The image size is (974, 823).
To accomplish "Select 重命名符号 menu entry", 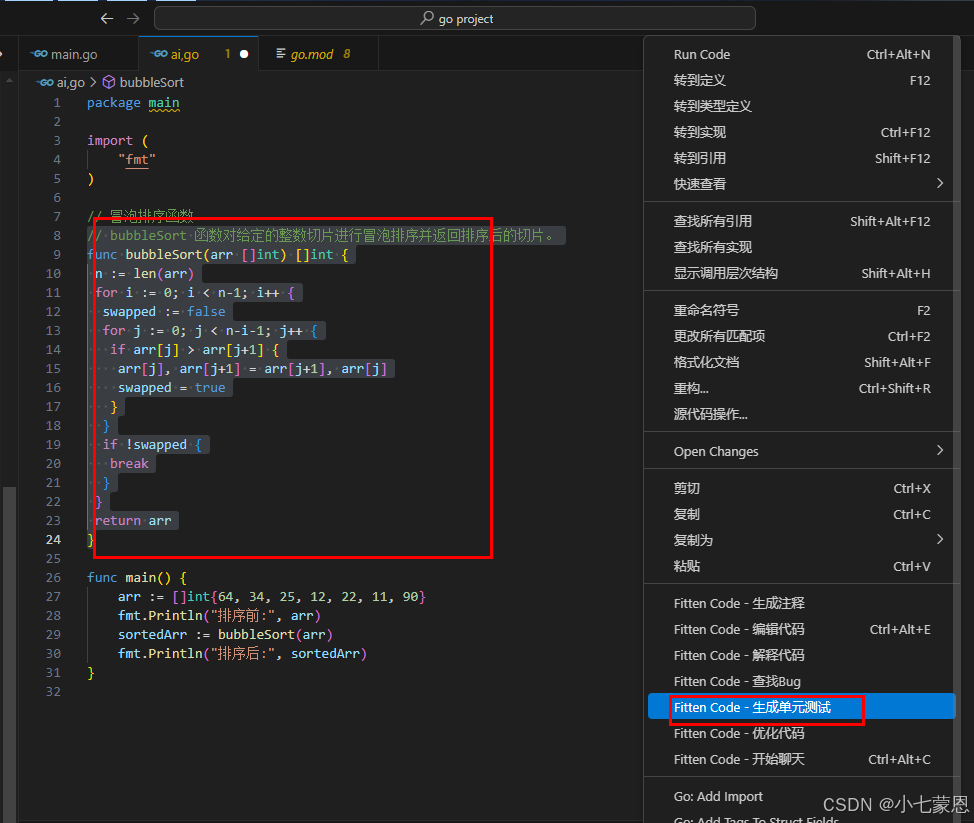I will (706, 310).
